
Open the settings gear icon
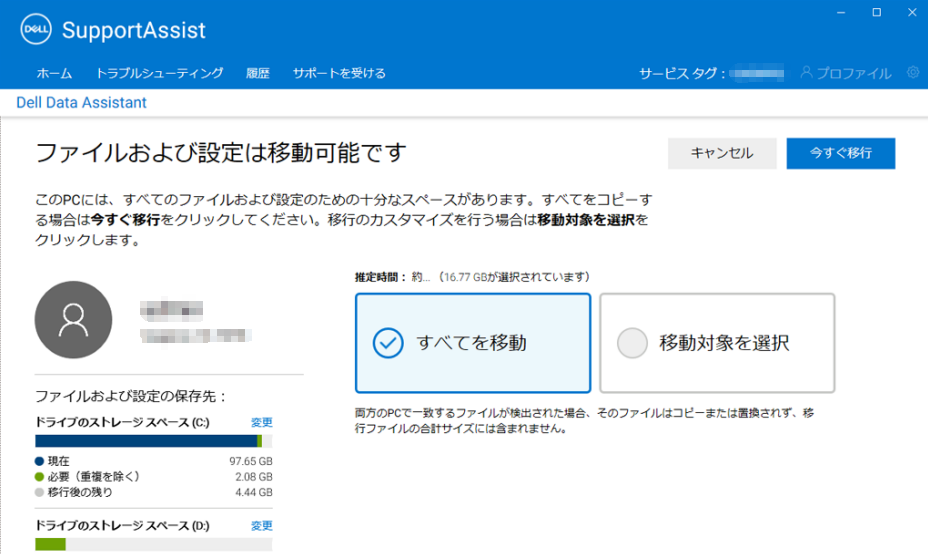click(x=913, y=72)
